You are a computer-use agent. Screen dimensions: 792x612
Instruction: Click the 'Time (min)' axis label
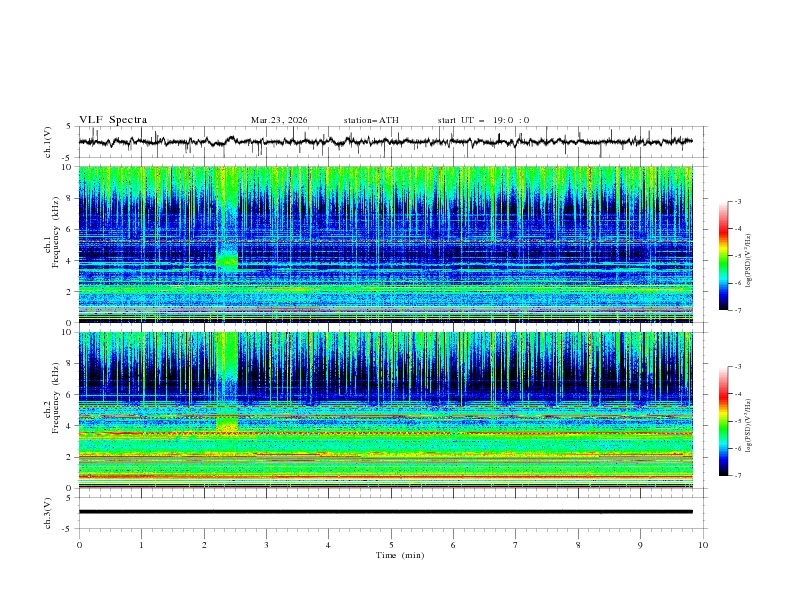[400, 555]
